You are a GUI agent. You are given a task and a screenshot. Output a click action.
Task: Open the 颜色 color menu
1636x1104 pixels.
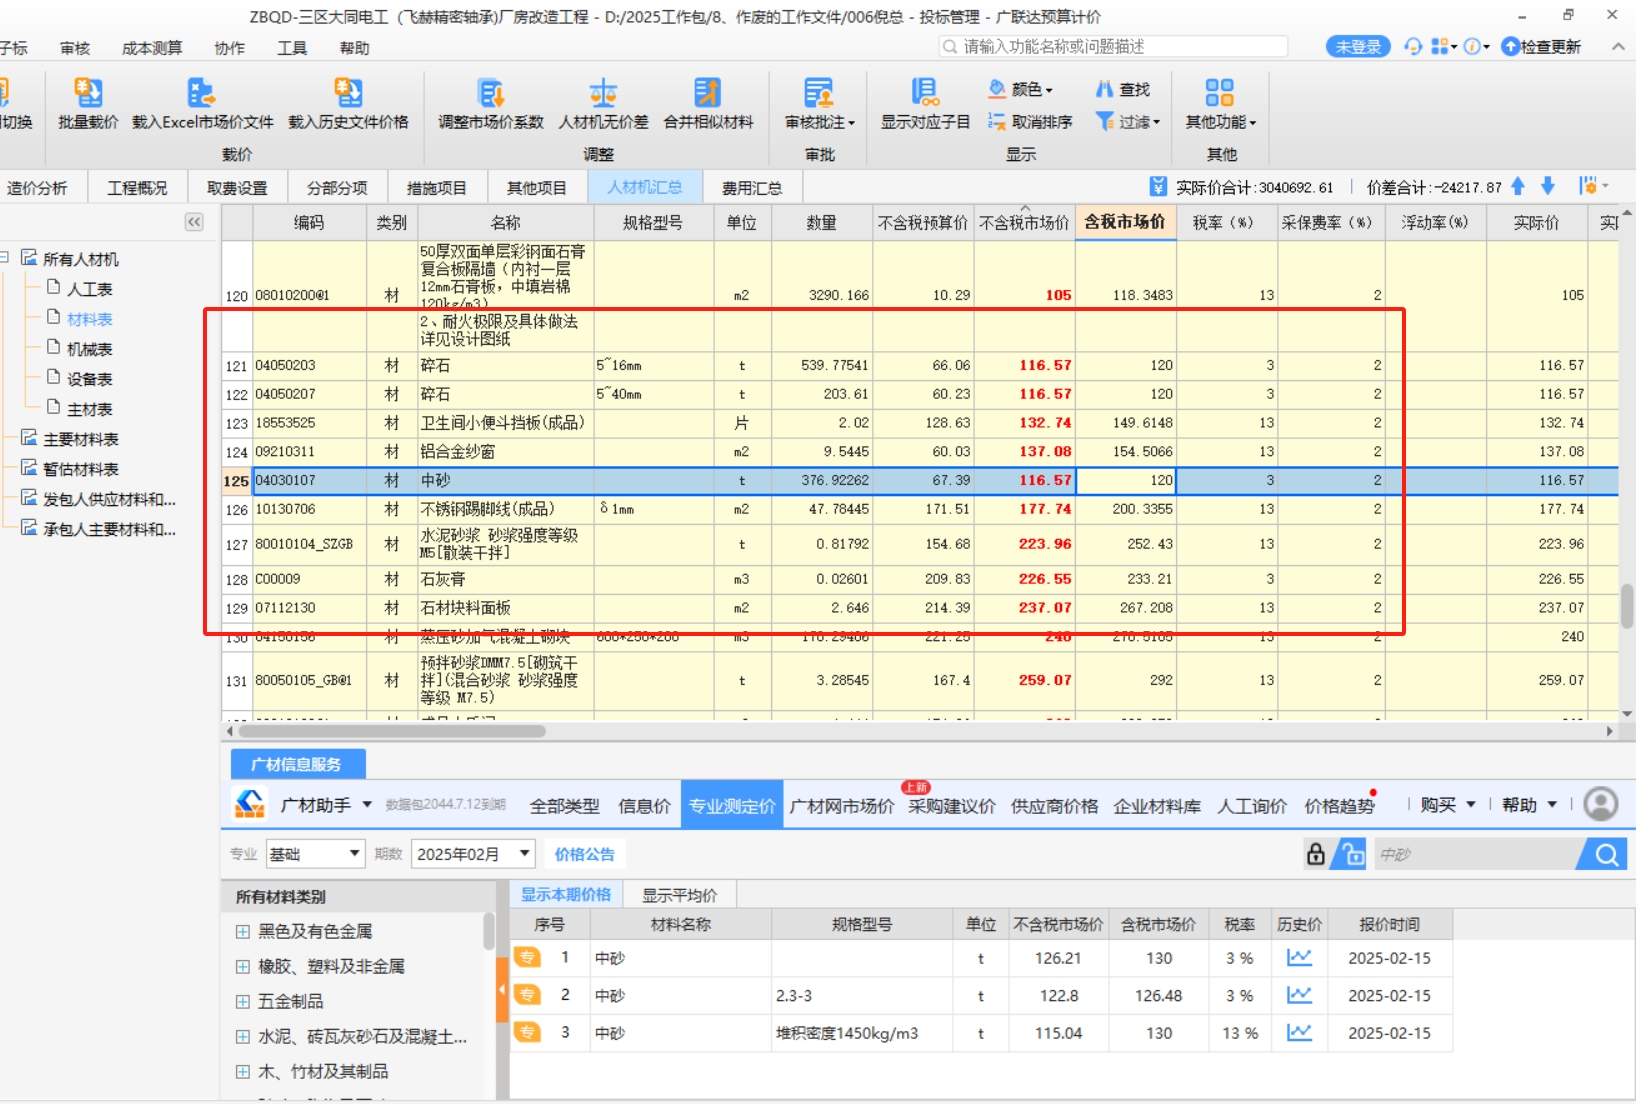pos(1021,89)
